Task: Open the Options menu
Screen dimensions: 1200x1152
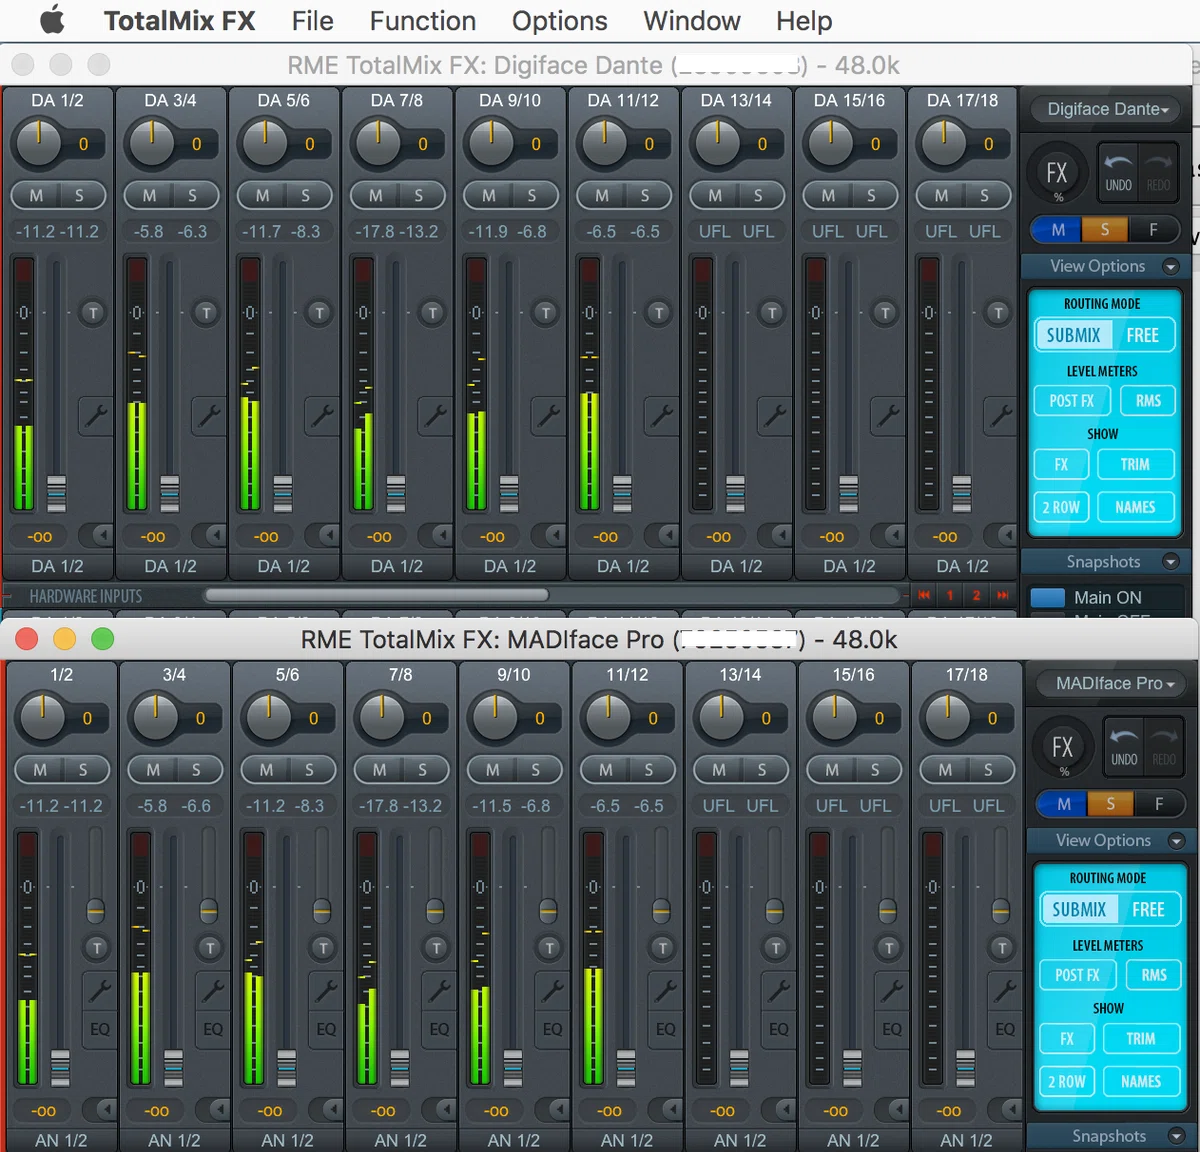Action: coord(559,21)
